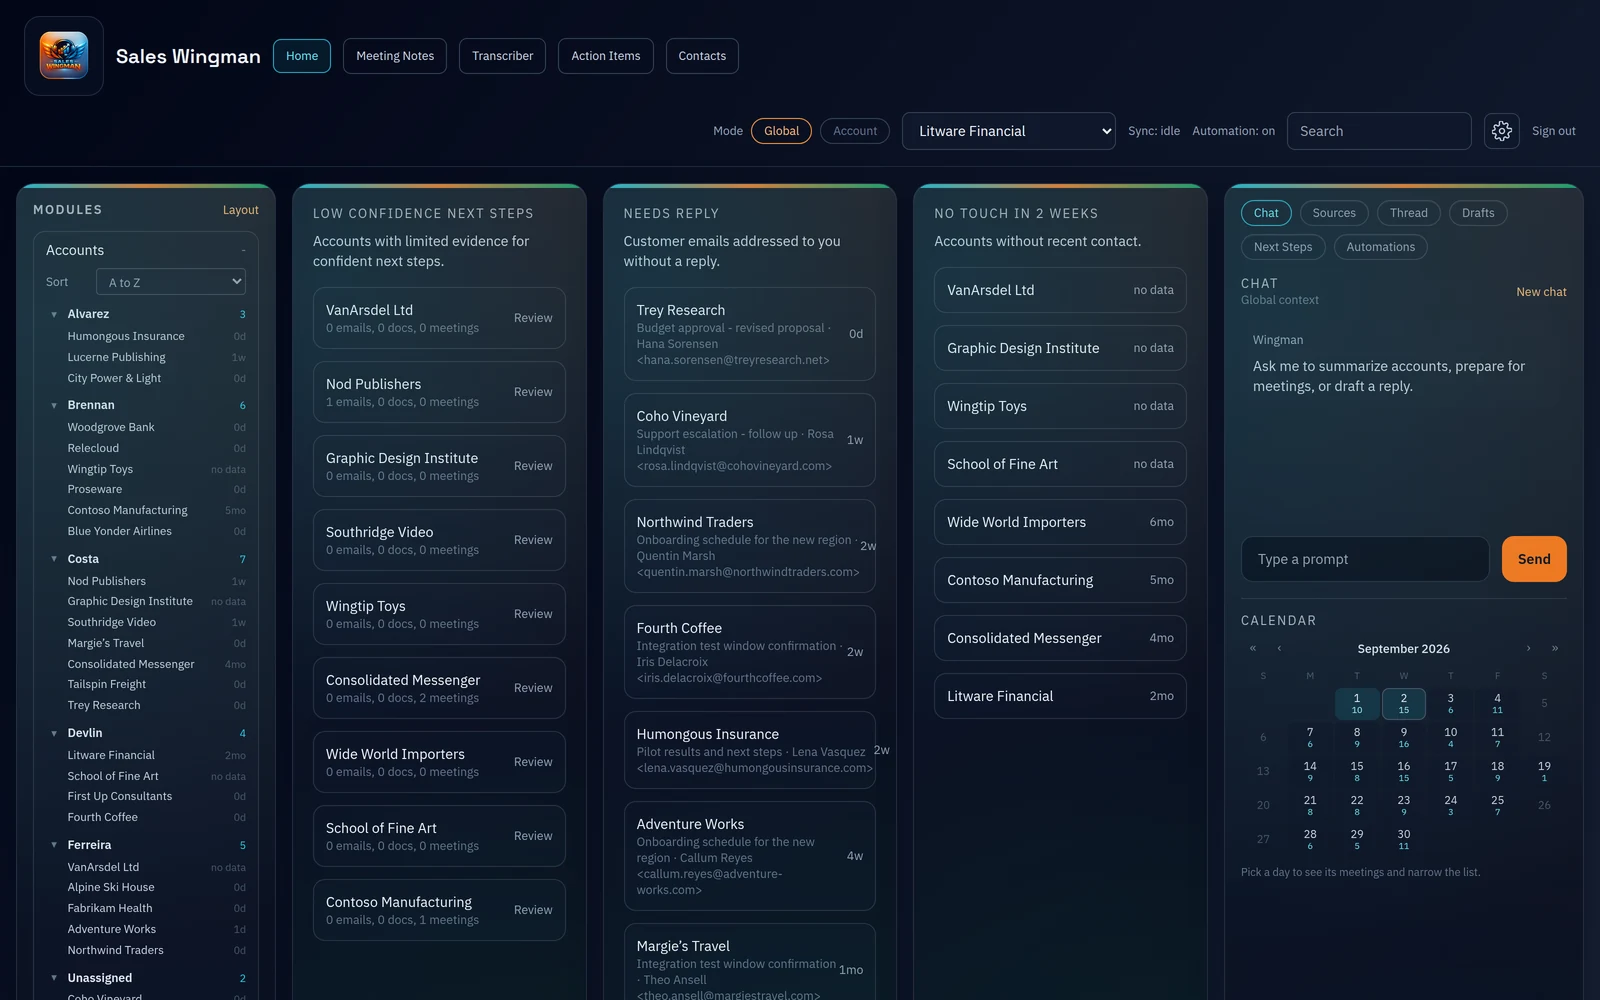Switch to the Automations tab
The image size is (1600, 1000).
[x=1380, y=247]
